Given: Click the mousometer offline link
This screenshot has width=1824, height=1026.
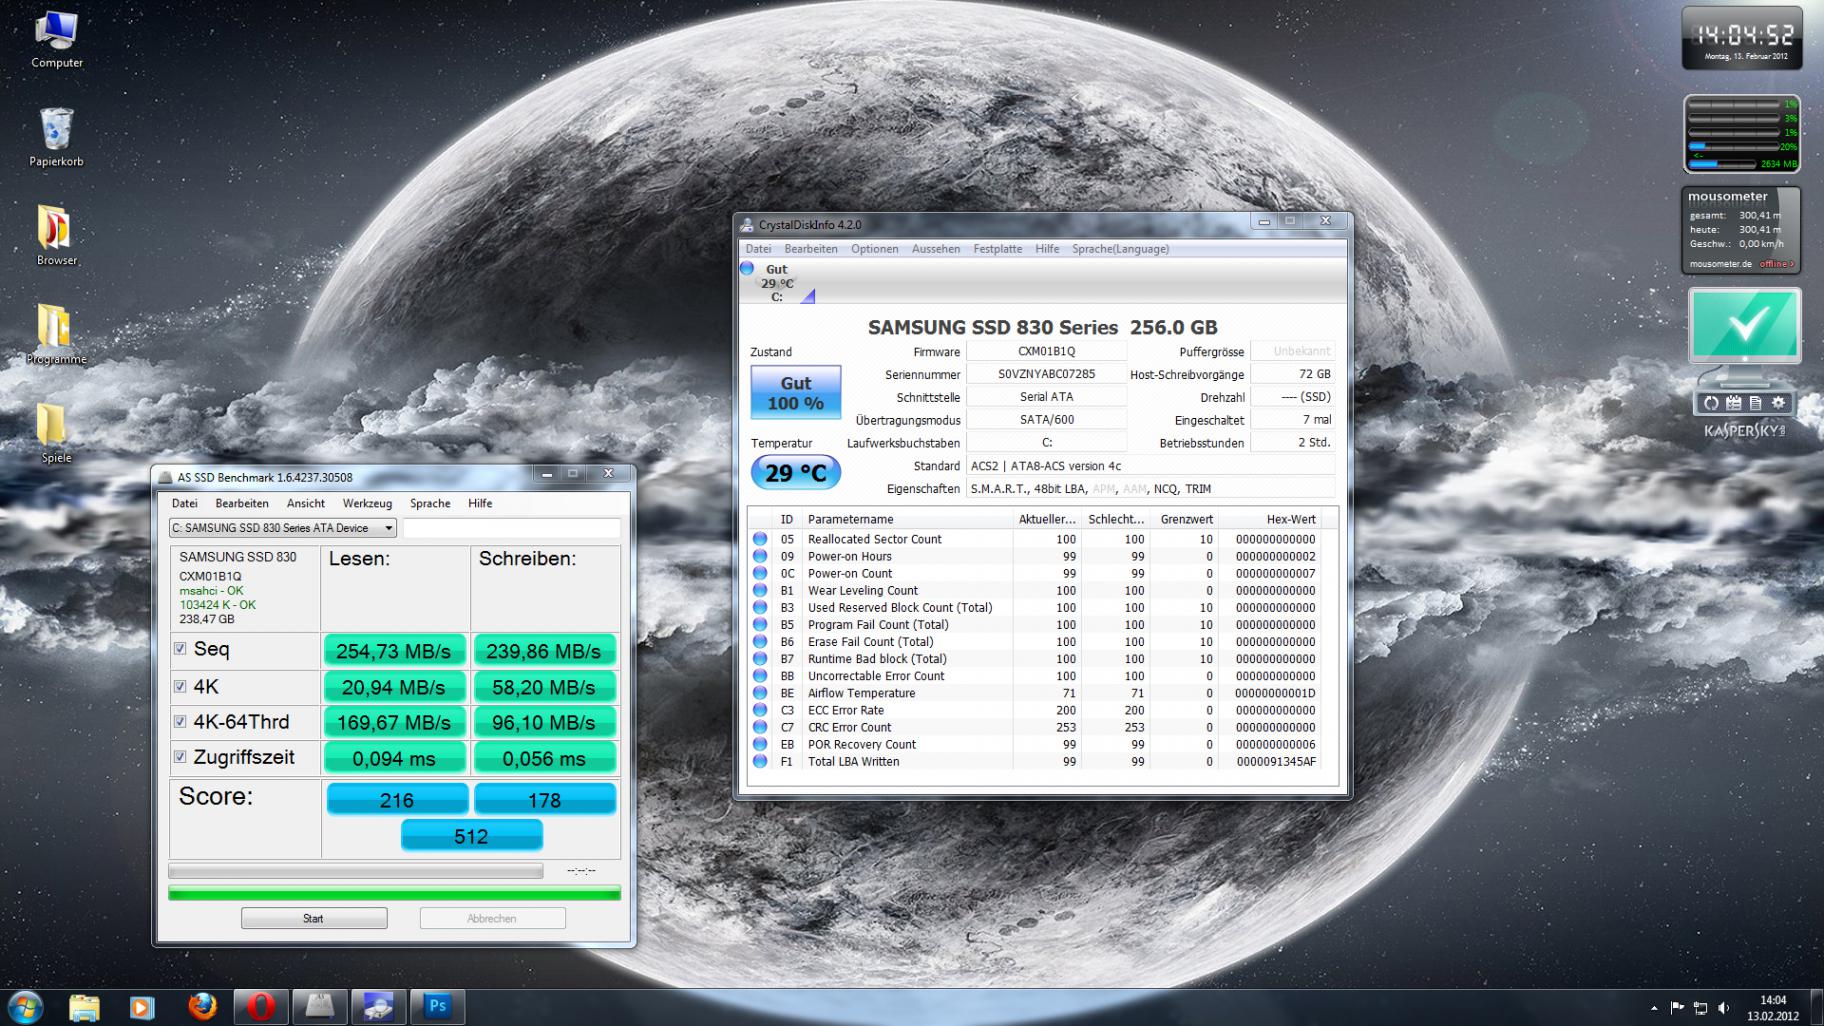Looking at the screenshot, I should click(x=1777, y=264).
